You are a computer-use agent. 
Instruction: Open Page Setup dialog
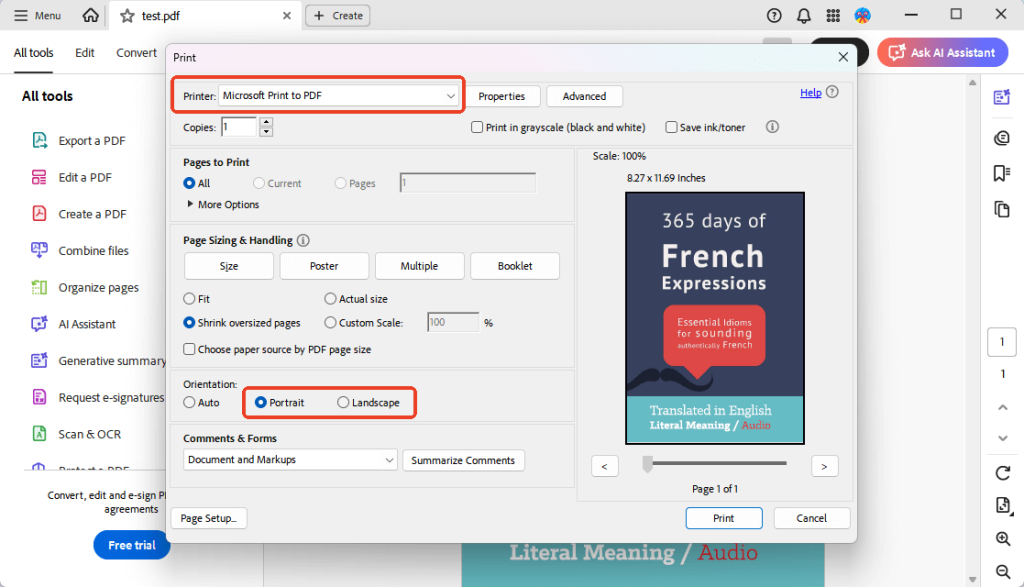[x=208, y=518]
